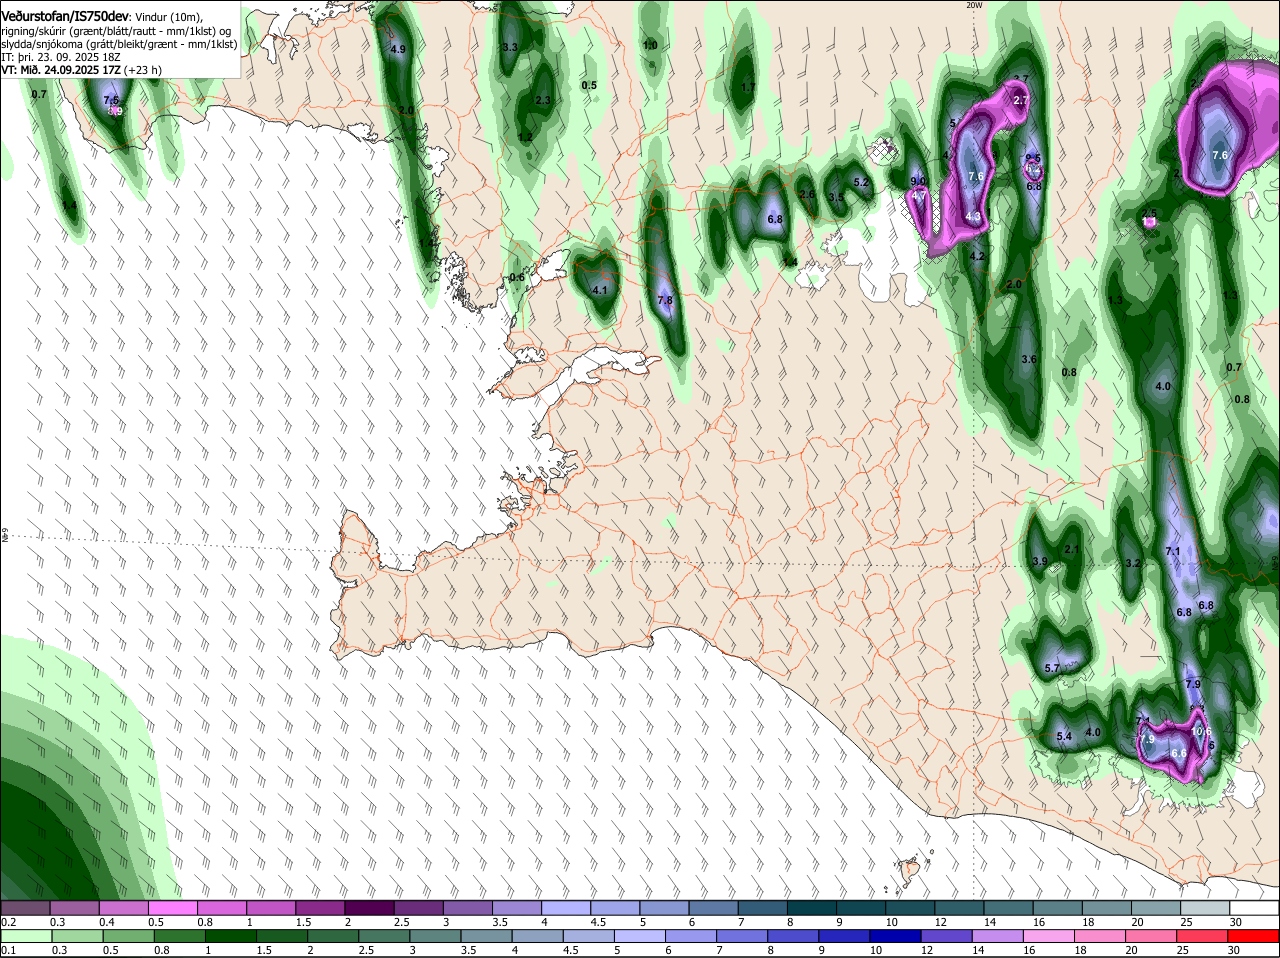Click the palest green rain swatch between 0.1 and 0.3
The width and height of the screenshot is (1280, 958).
25,936
